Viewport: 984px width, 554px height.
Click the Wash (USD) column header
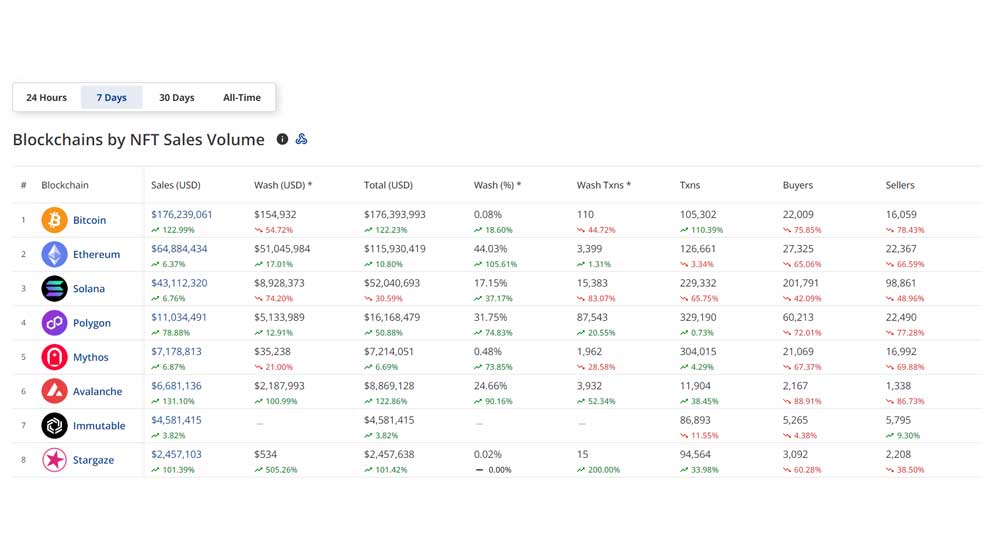pyautogui.click(x=283, y=185)
